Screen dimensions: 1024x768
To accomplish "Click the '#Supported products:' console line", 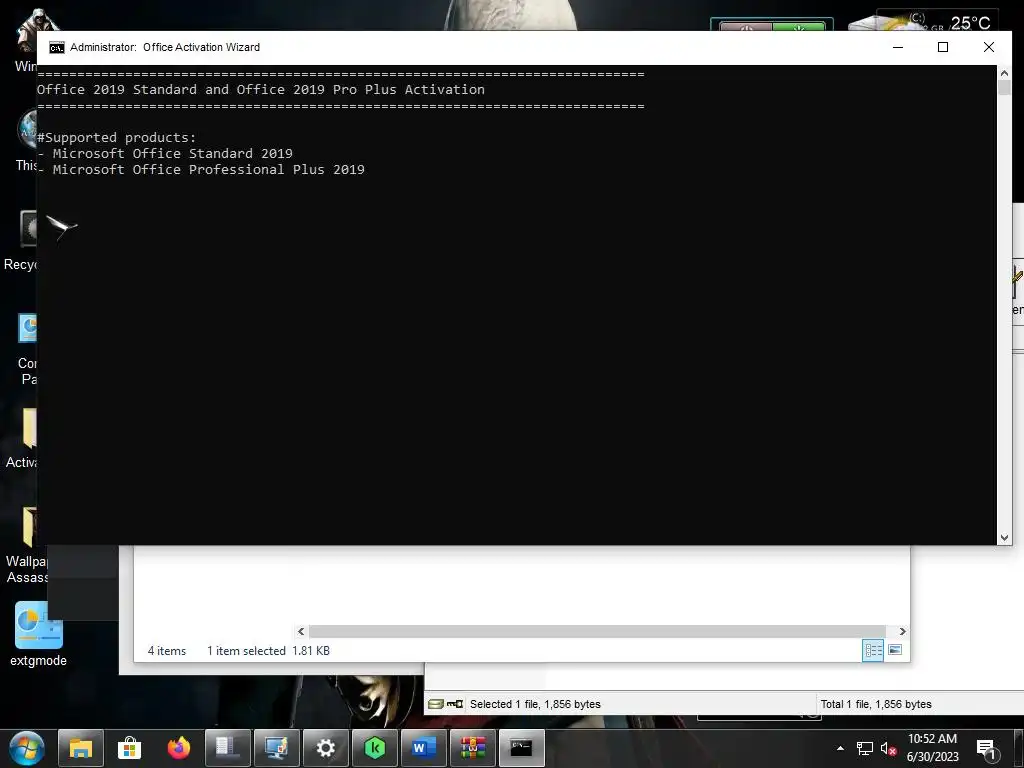I will point(116,138).
